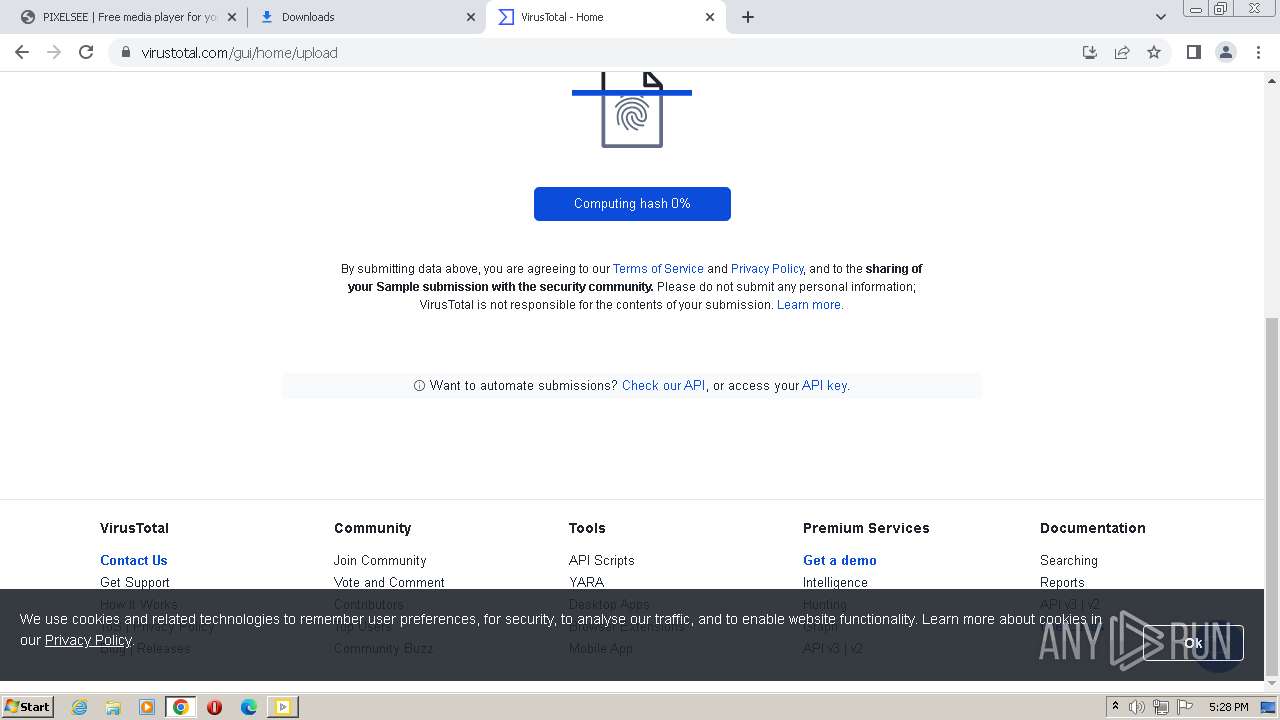Open the Searching documentation link
This screenshot has width=1280, height=720.
click(1069, 561)
